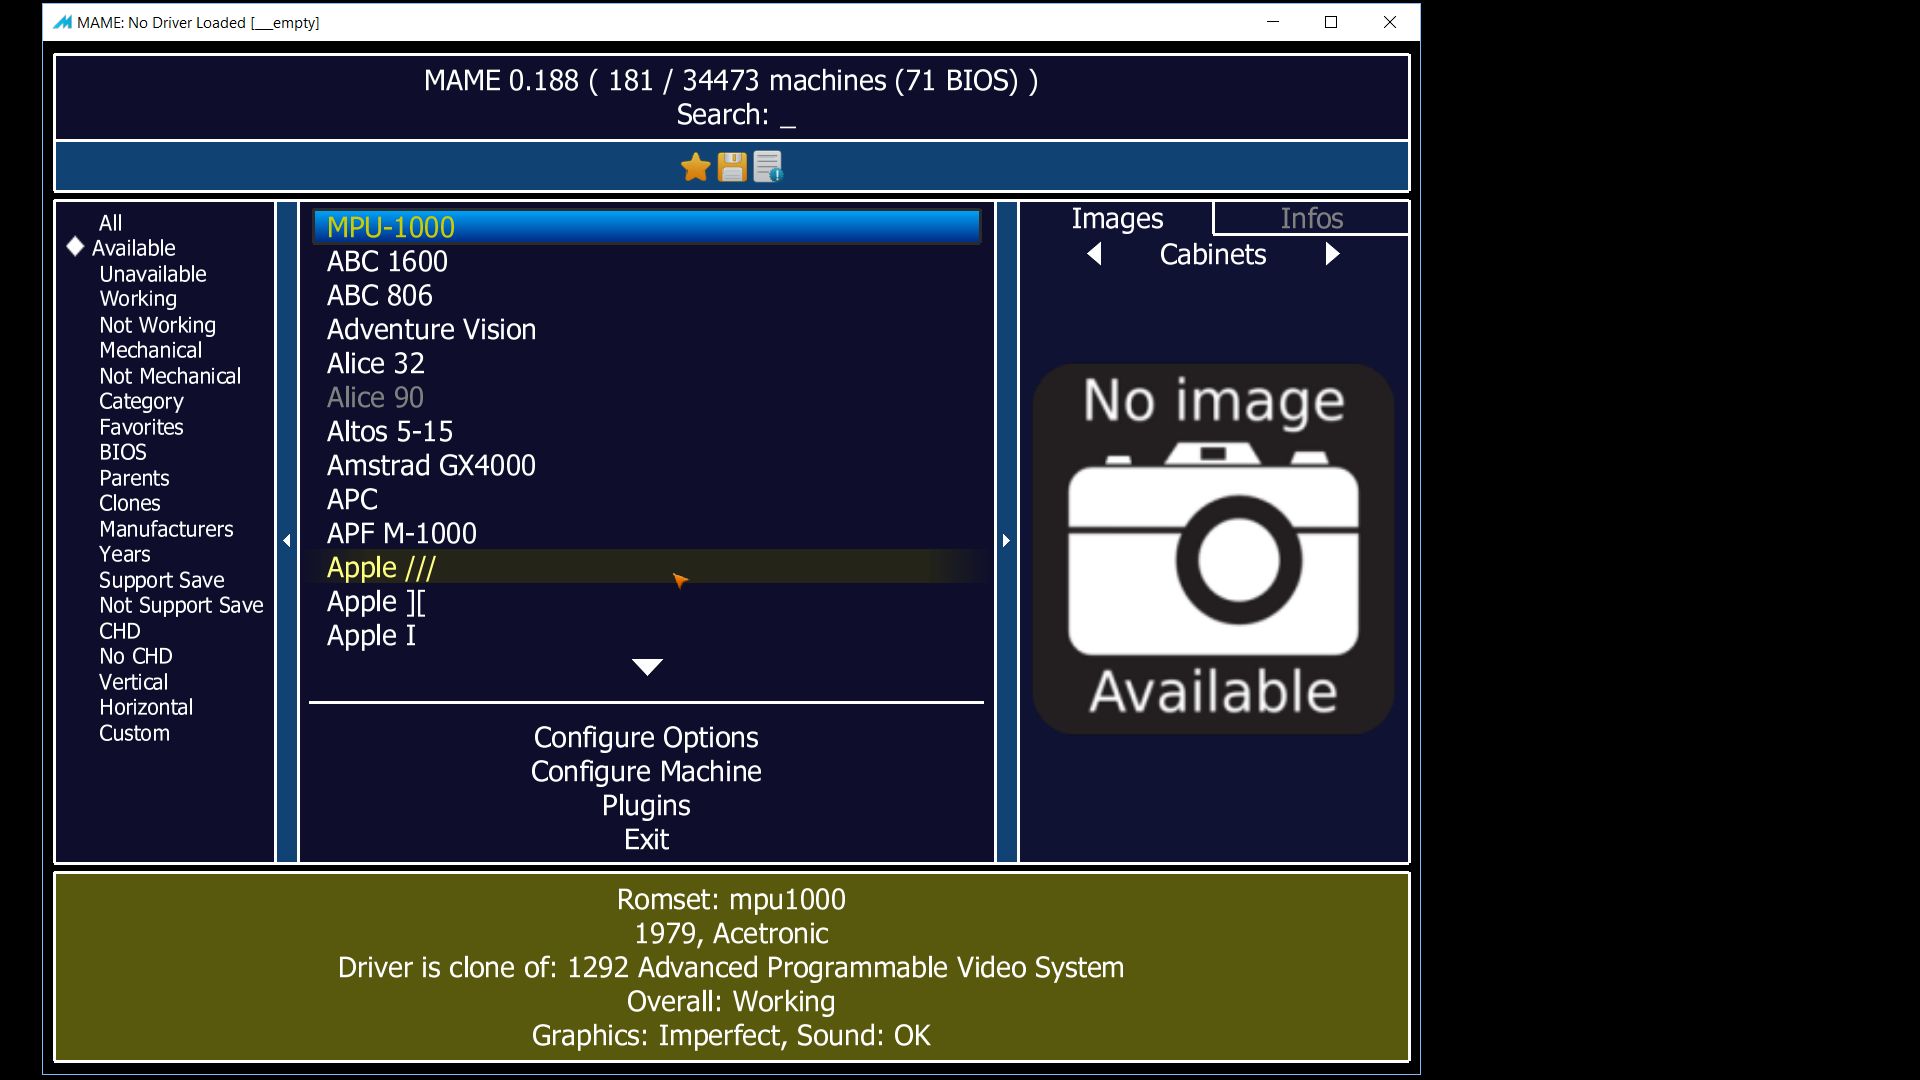Click the floppy disk save icon
1920x1080 pixels.
point(732,167)
